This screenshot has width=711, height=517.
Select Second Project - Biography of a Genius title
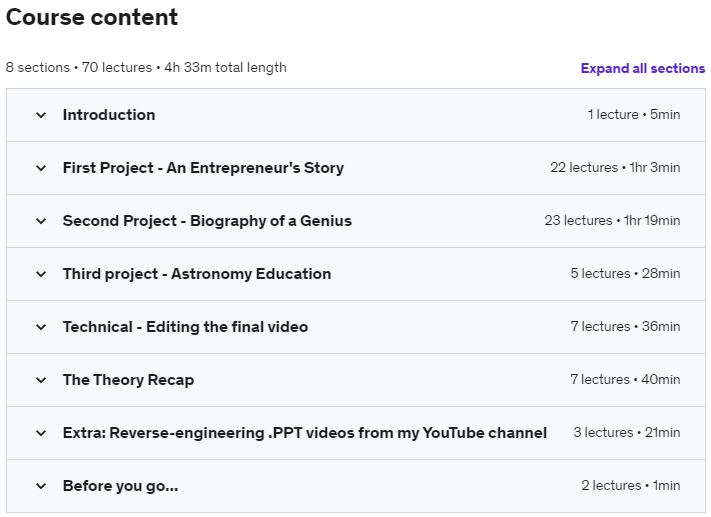point(207,221)
